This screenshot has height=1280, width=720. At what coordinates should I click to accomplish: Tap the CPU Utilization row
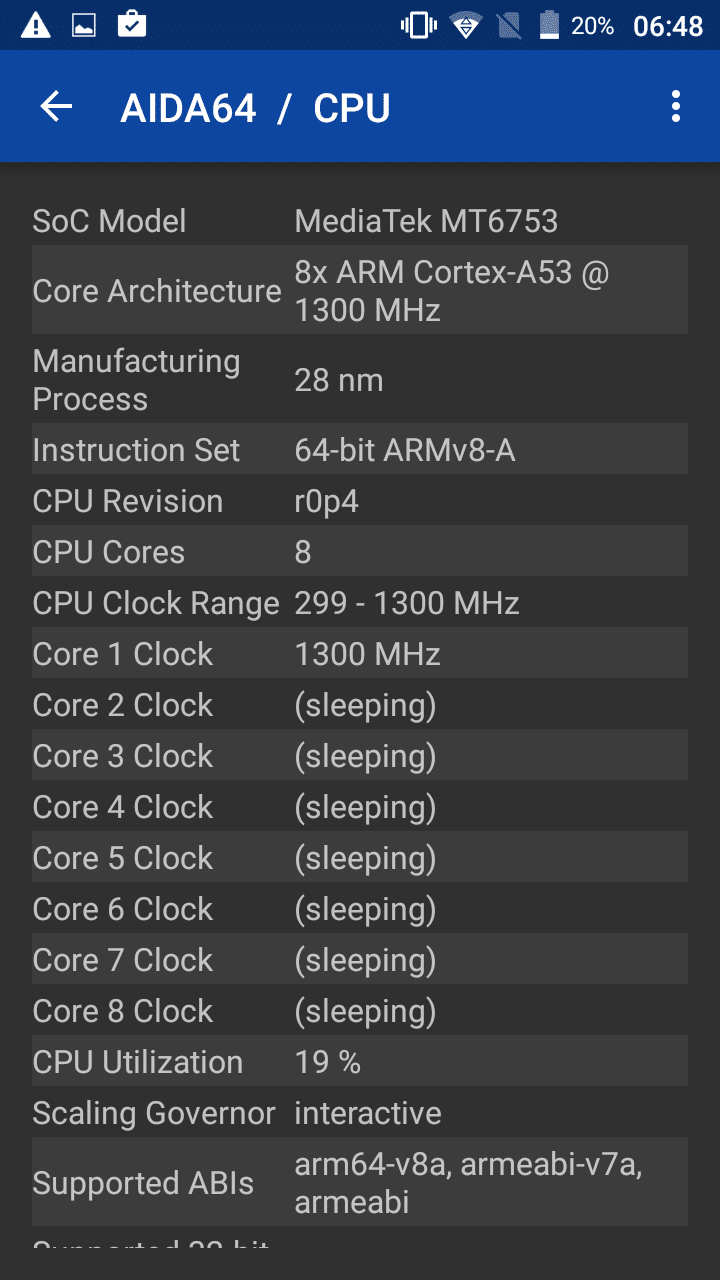click(x=360, y=1062)
